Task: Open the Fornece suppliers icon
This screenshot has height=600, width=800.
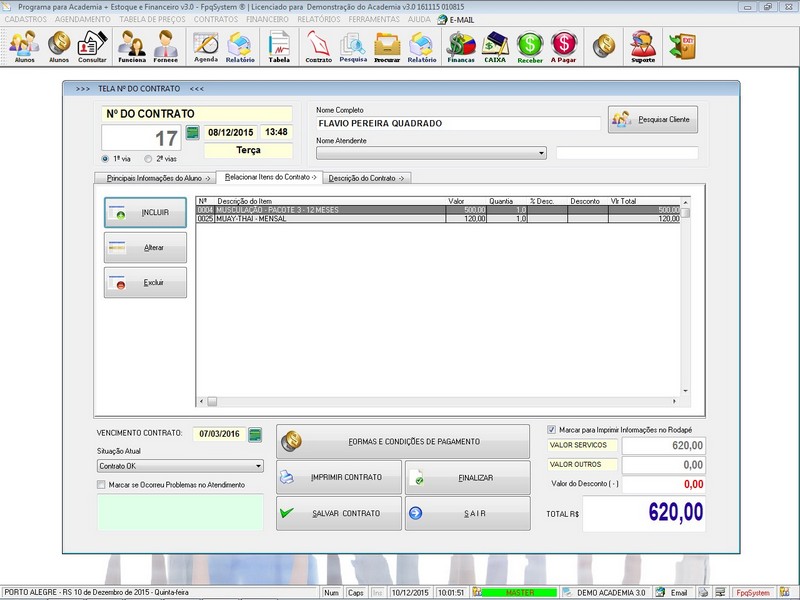Action: (x=165, y=46)
